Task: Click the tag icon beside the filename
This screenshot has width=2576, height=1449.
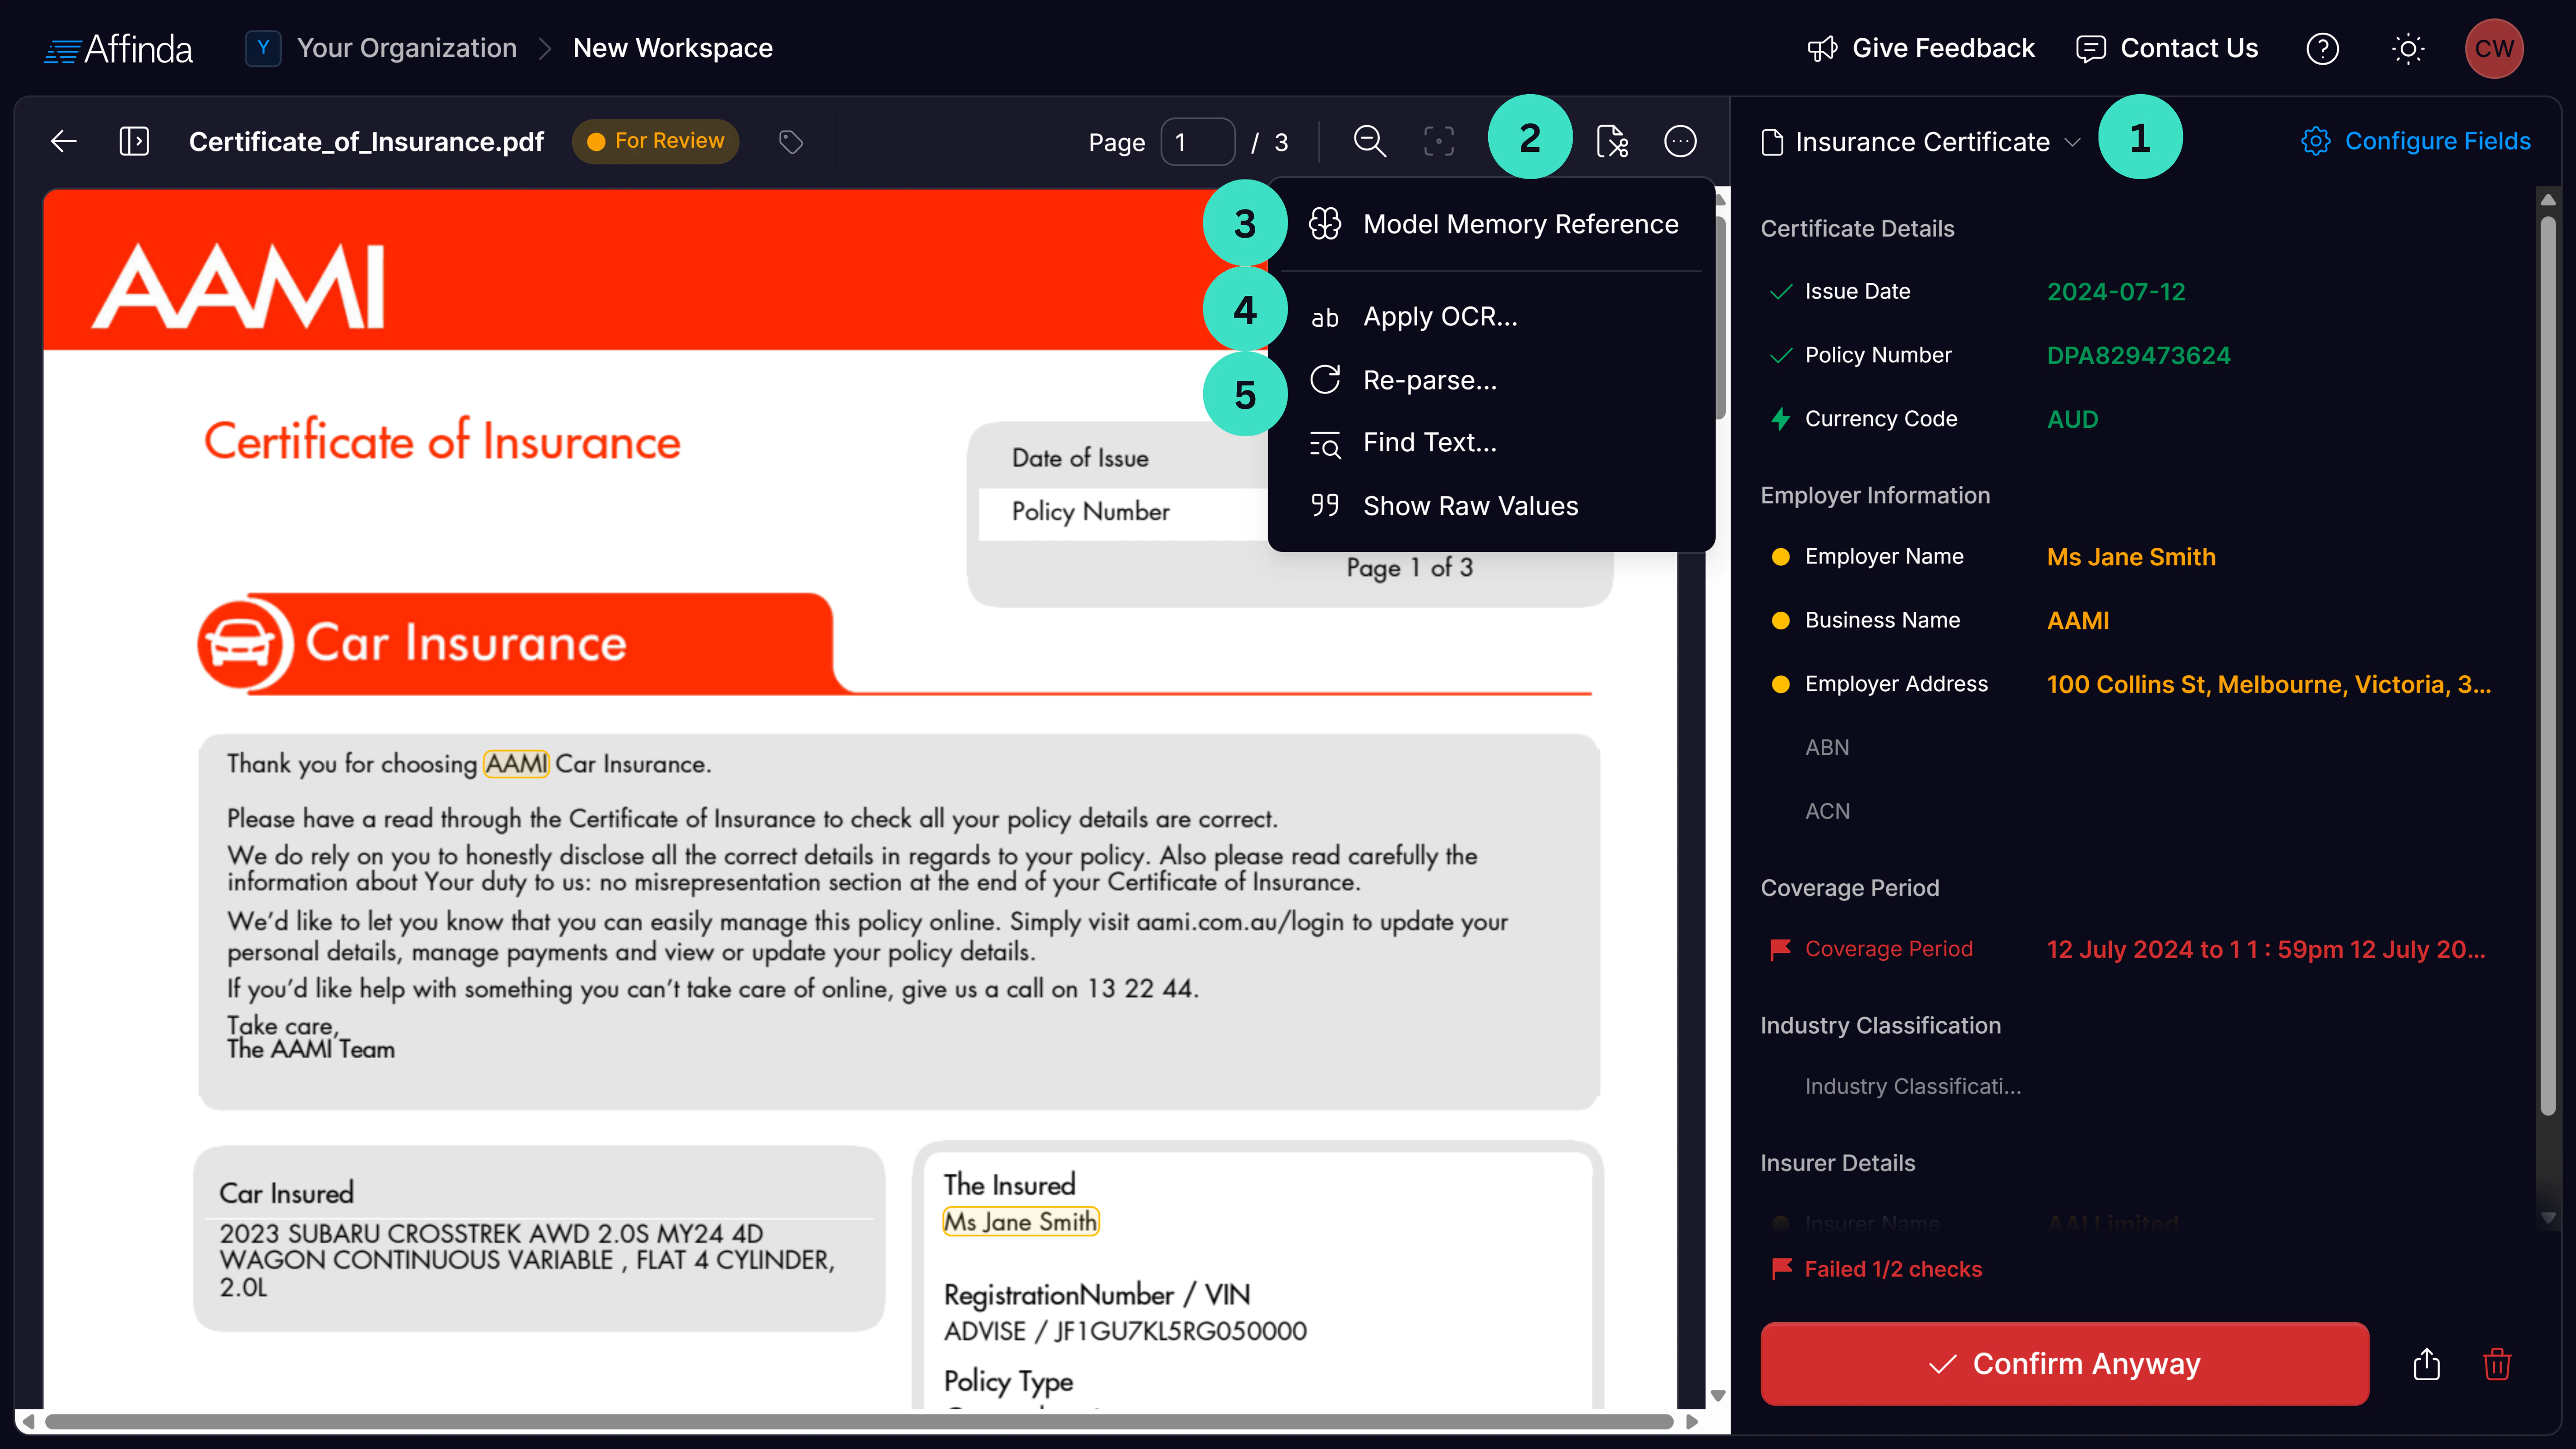Action: [791, 141]
